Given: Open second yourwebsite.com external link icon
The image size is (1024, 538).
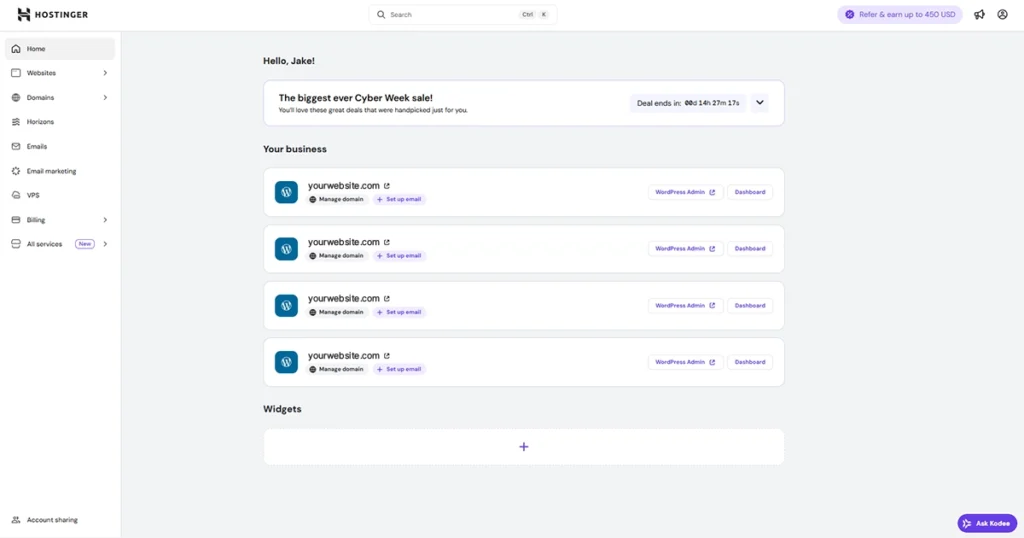Looking at the screenshot, I should tap(387, 242).
